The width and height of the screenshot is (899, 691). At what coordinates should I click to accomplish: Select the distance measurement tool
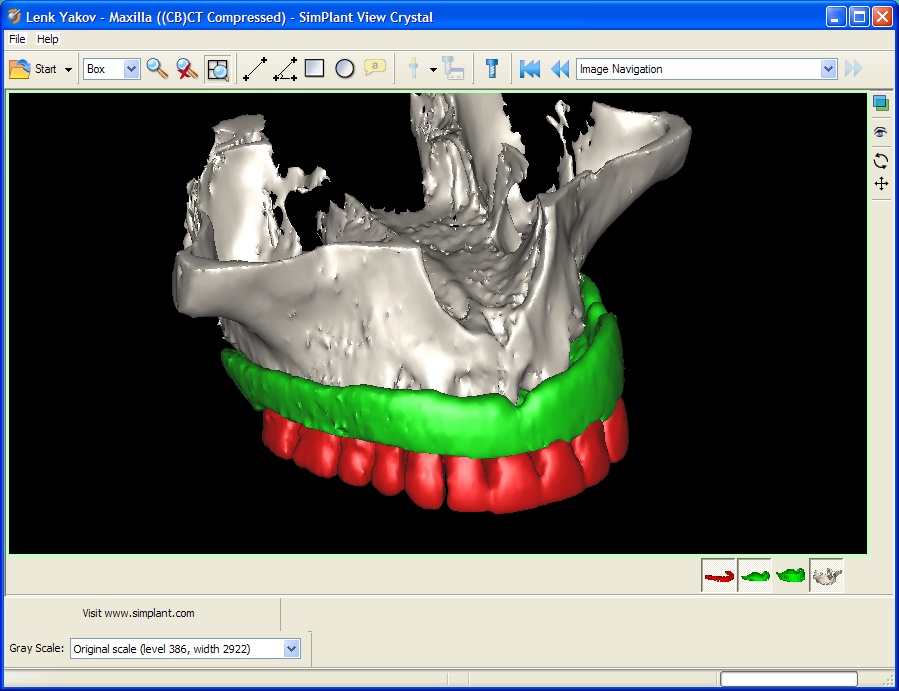[x=253, y=68]
